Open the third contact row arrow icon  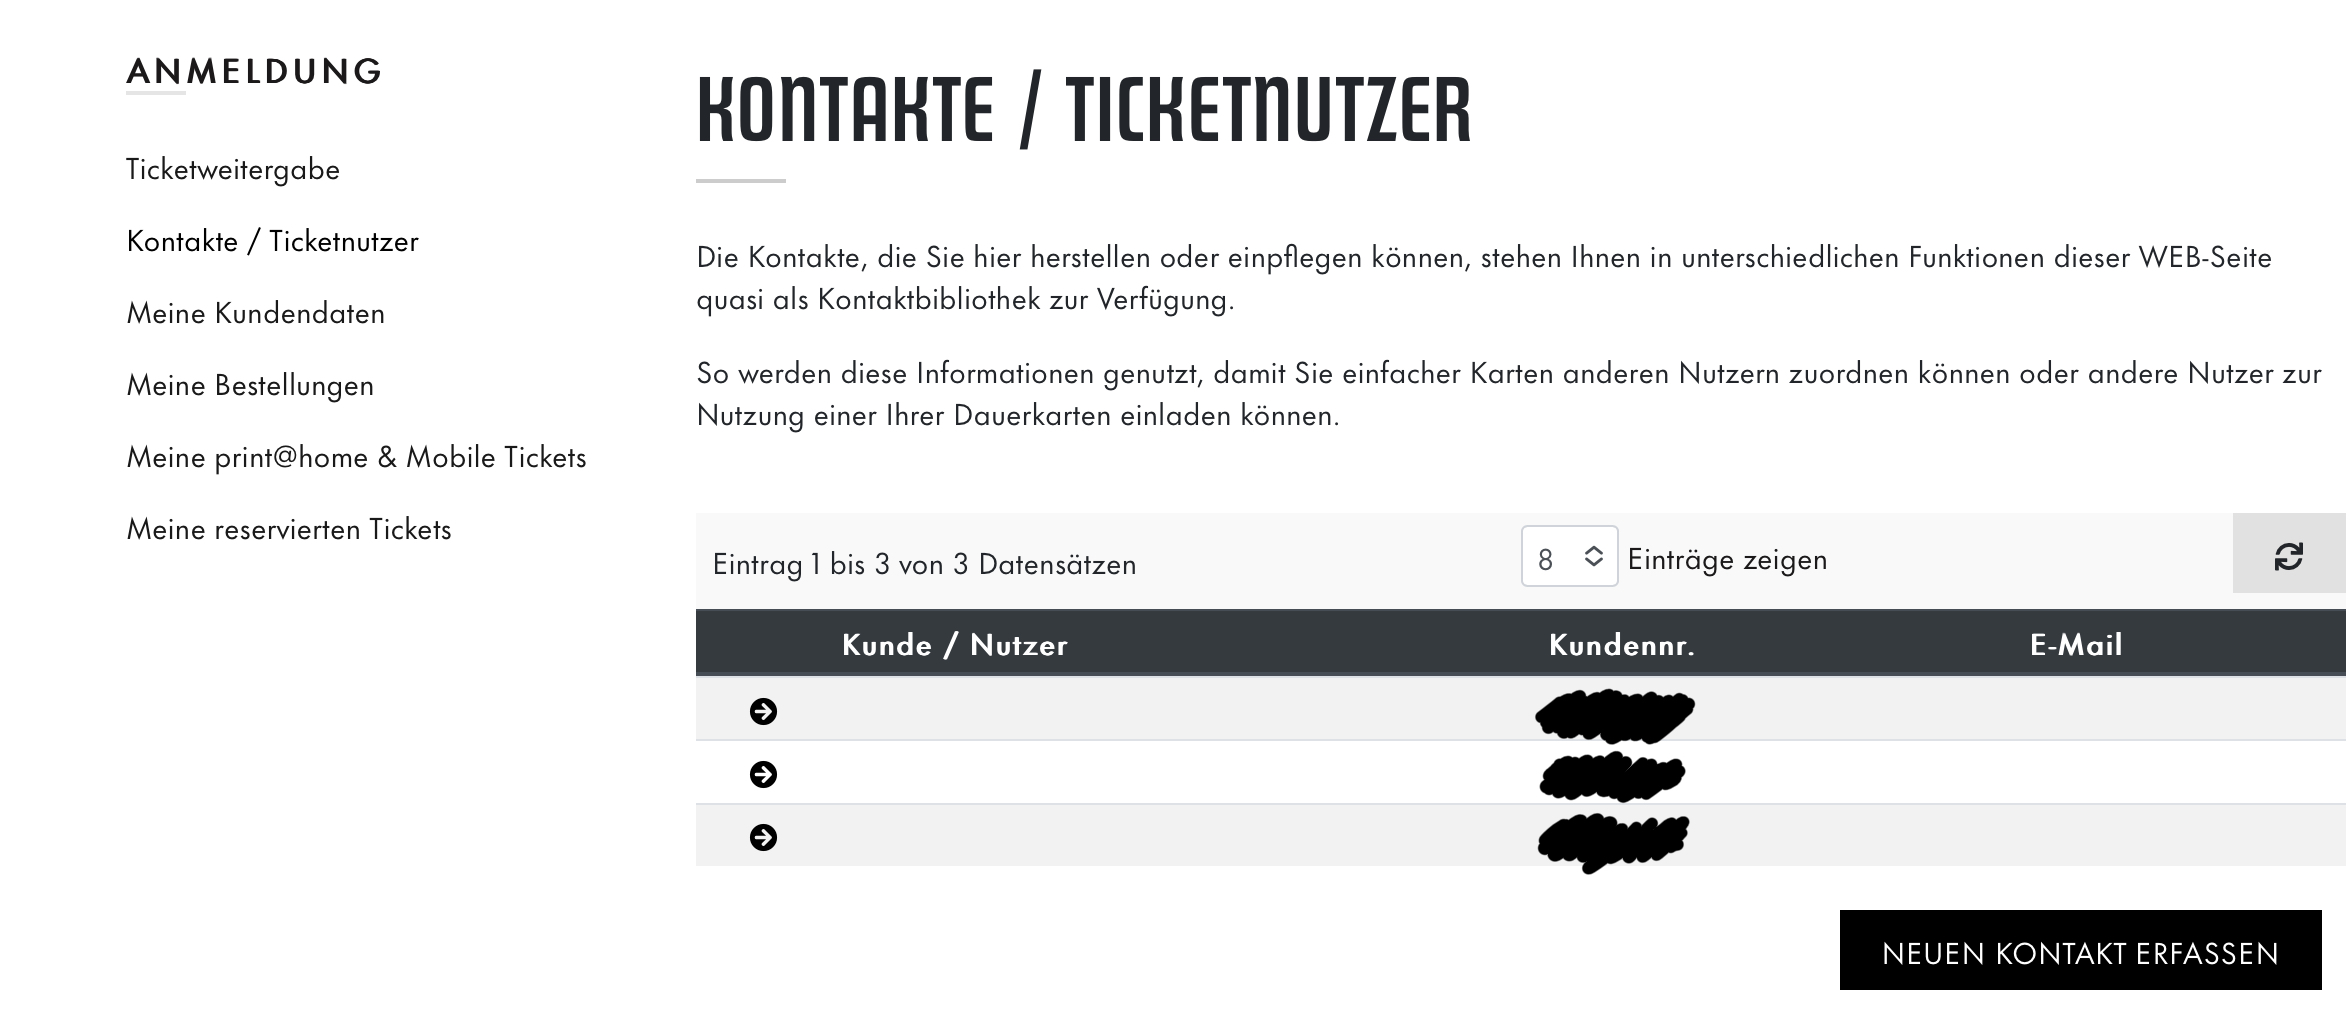(763, 837)
